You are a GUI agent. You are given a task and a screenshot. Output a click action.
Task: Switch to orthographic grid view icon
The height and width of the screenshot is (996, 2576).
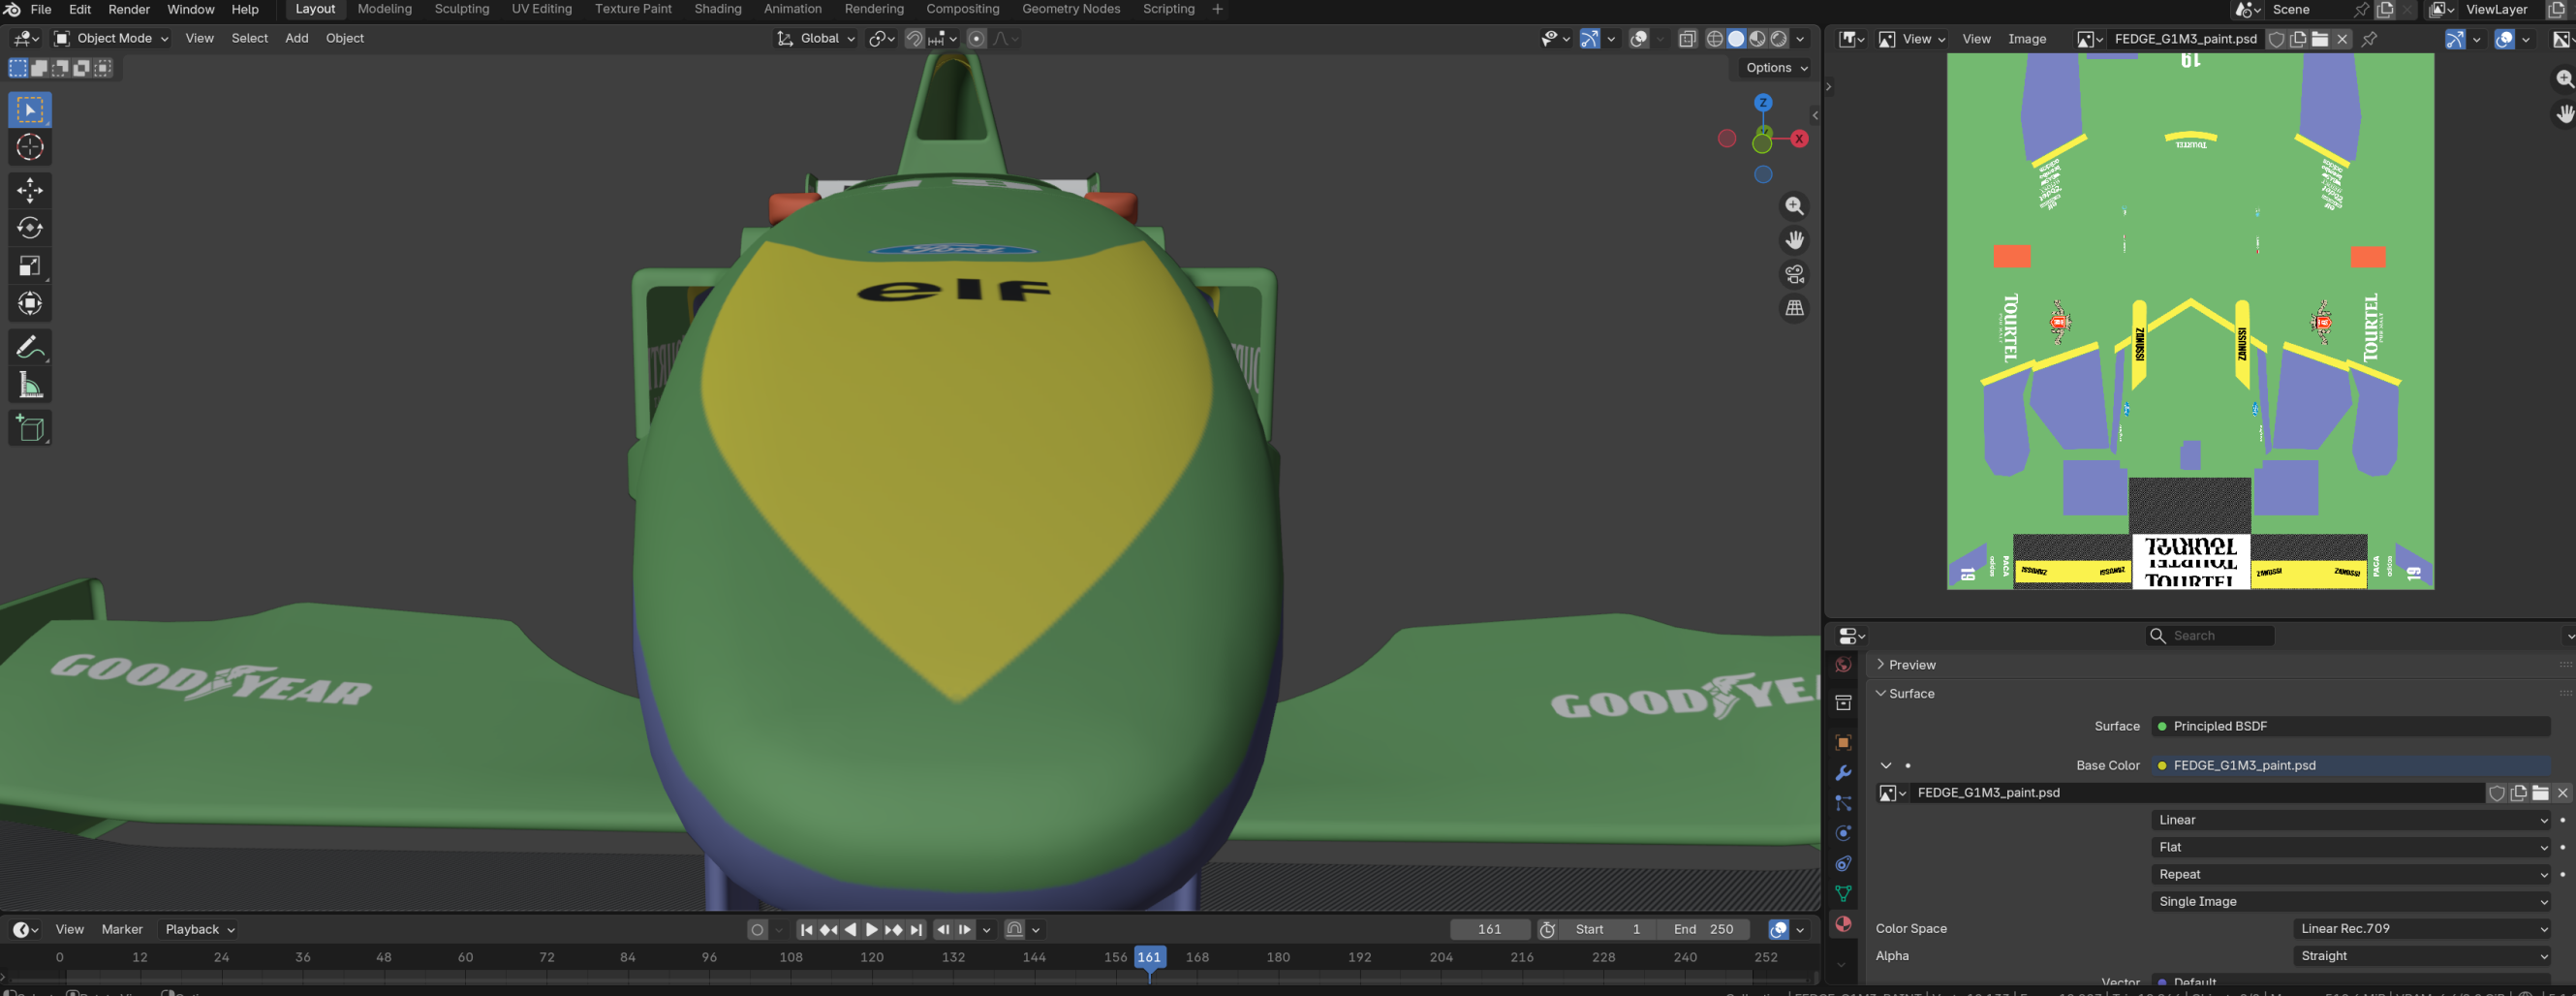(1794, 309)
